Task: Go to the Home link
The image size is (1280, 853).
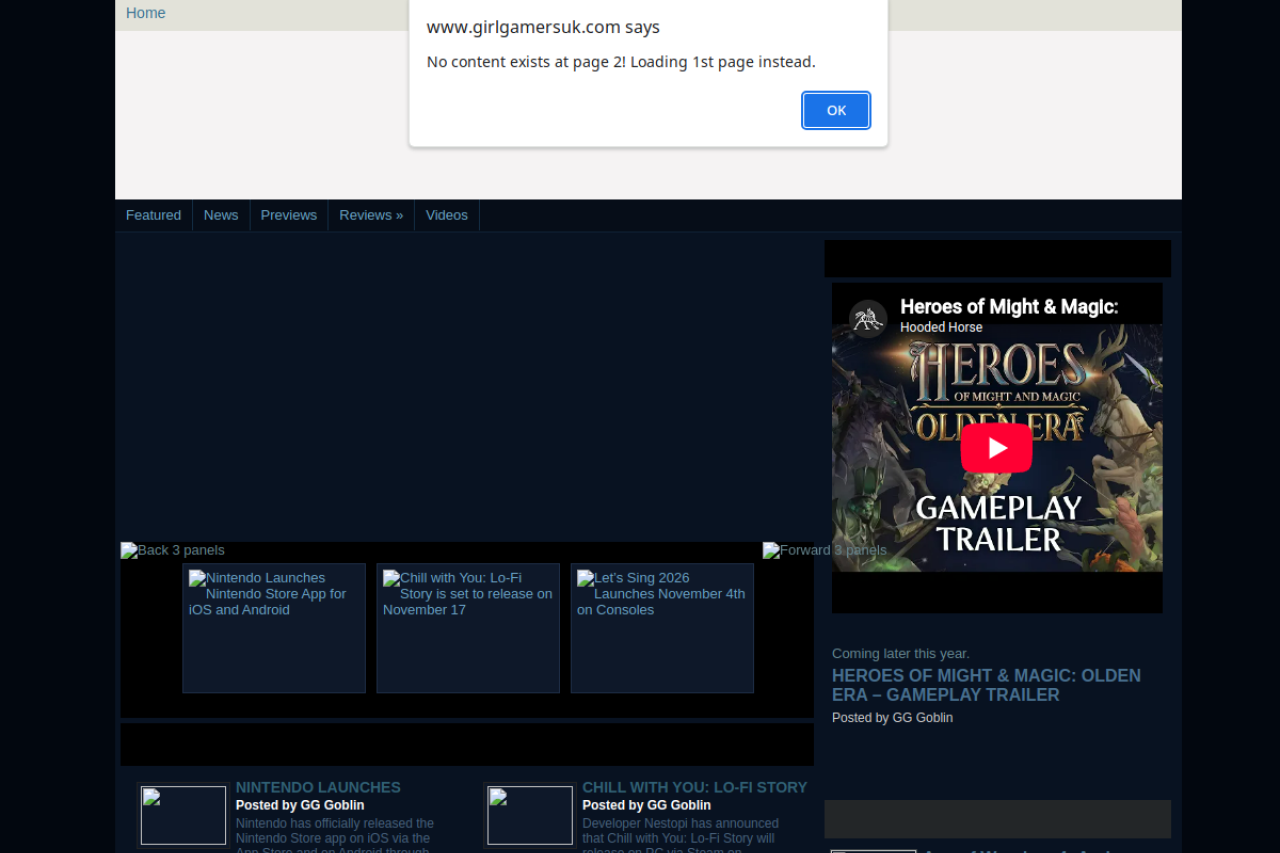Action: tap(146, 13)
